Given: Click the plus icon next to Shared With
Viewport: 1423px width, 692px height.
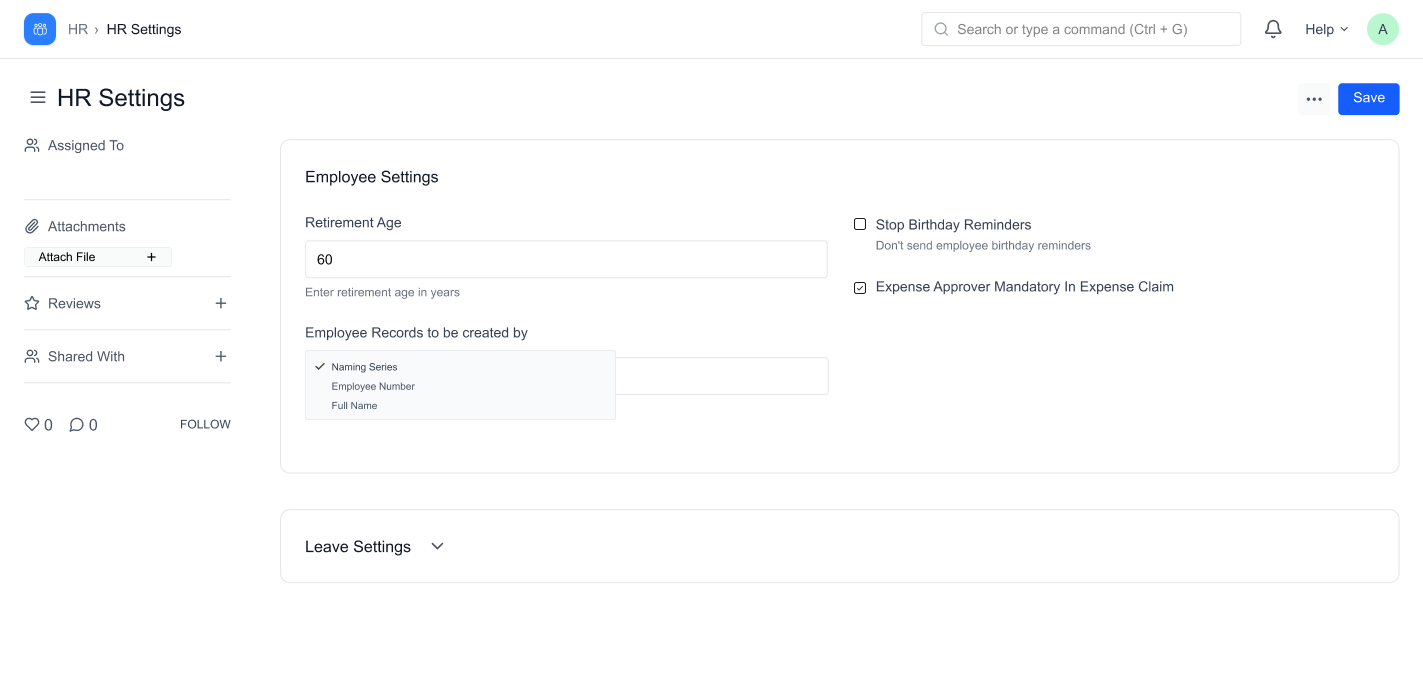Looking at the screenshot, I should (221, 356).
